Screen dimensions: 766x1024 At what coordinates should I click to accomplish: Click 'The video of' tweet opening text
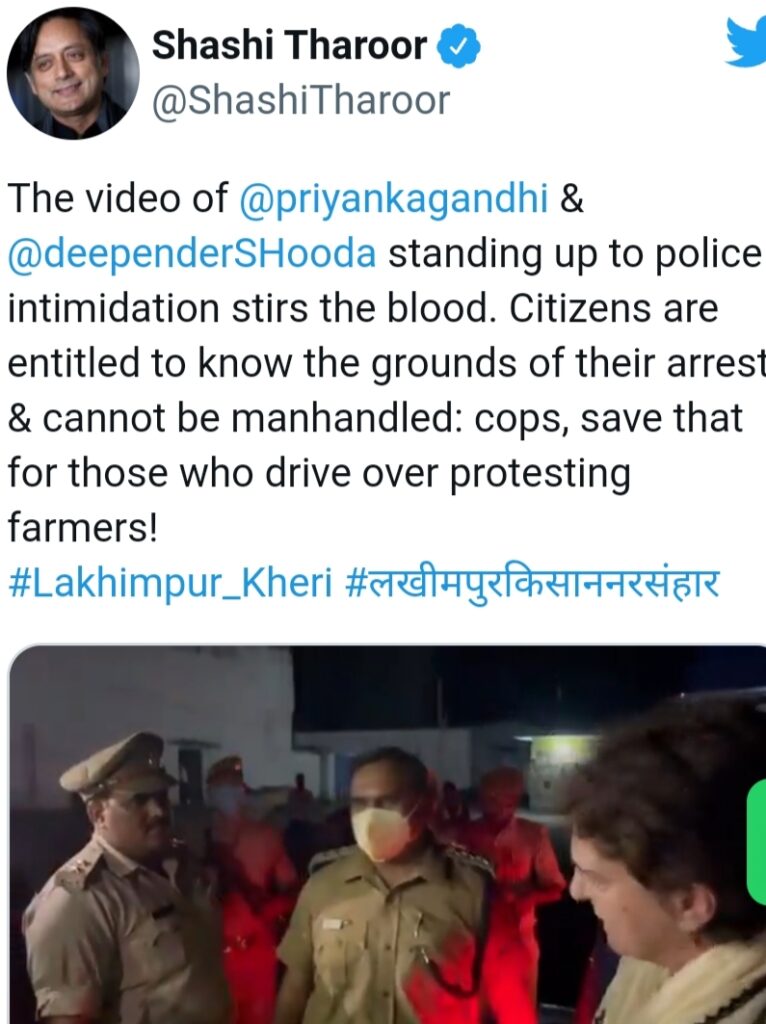118,199
